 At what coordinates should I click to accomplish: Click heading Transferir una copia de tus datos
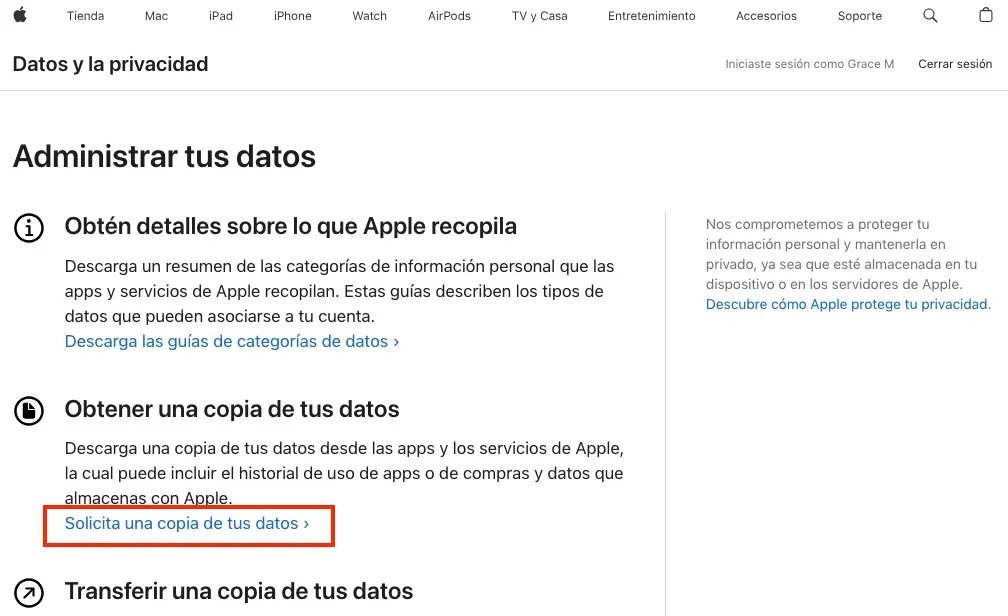239,591
